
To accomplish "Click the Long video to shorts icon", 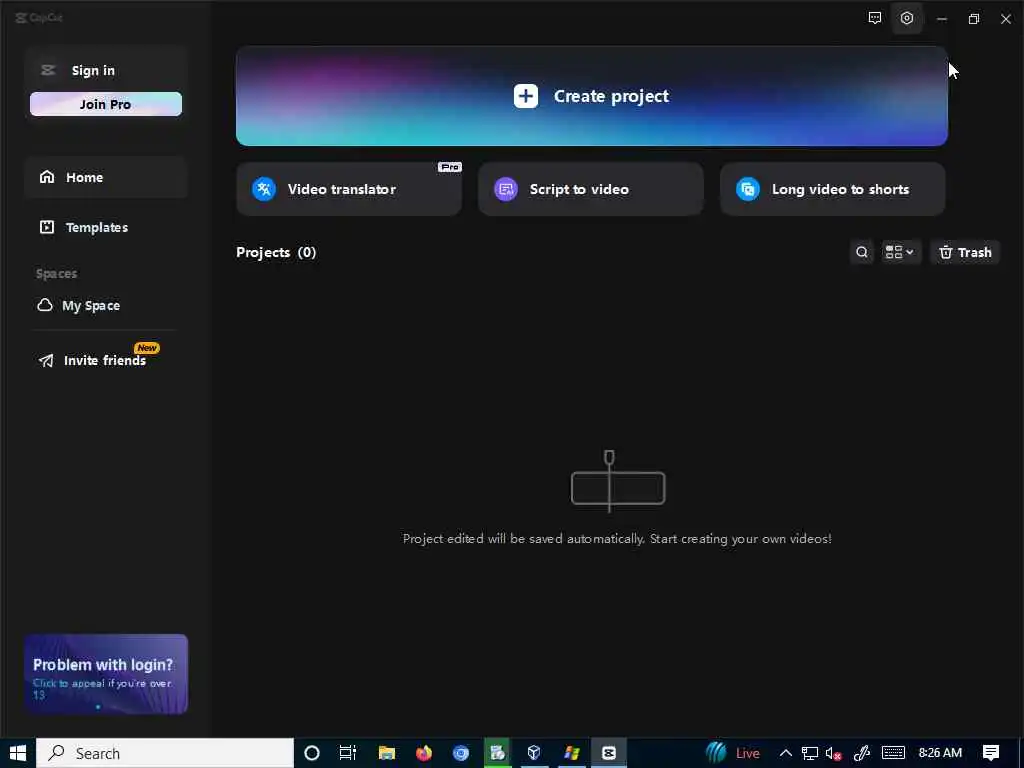I will 748,189.
